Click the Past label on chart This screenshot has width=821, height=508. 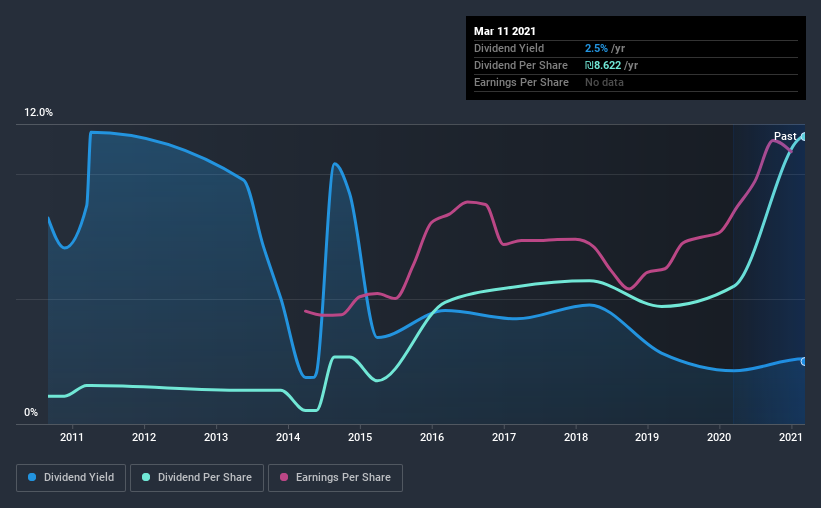click(785, 136)
